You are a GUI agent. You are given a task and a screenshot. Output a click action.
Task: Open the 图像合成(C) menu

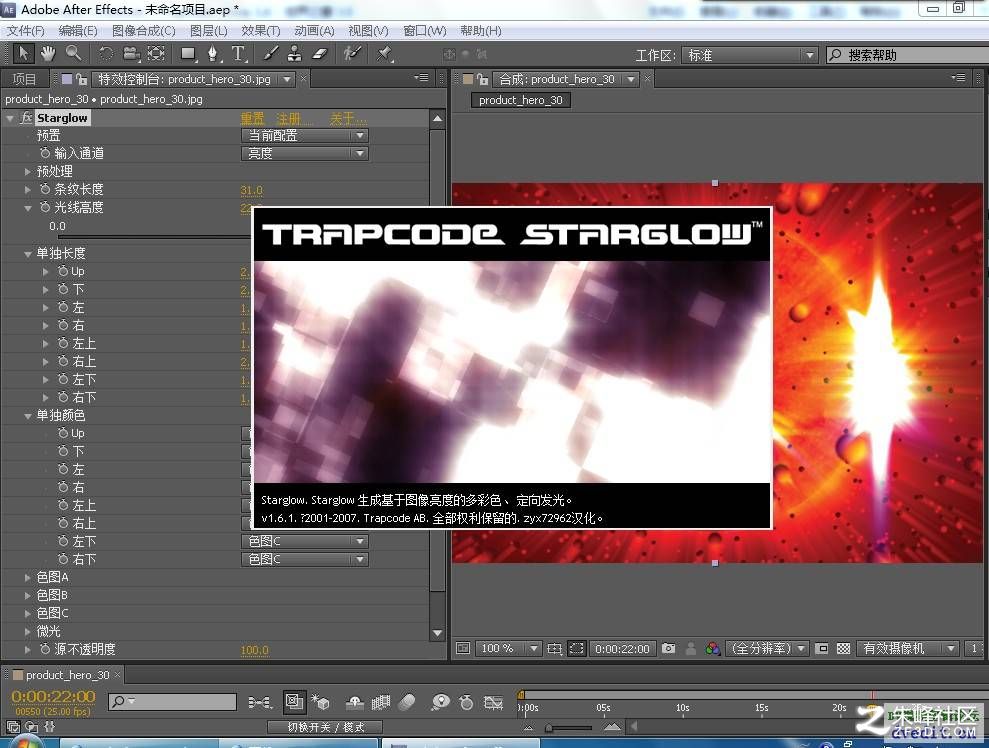click(x=143, y=31)
